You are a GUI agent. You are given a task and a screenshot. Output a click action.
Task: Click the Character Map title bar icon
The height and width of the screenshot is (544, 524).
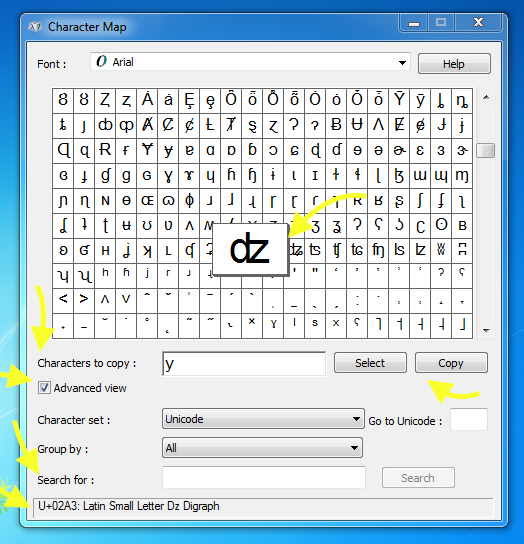[x=35, y=26]
